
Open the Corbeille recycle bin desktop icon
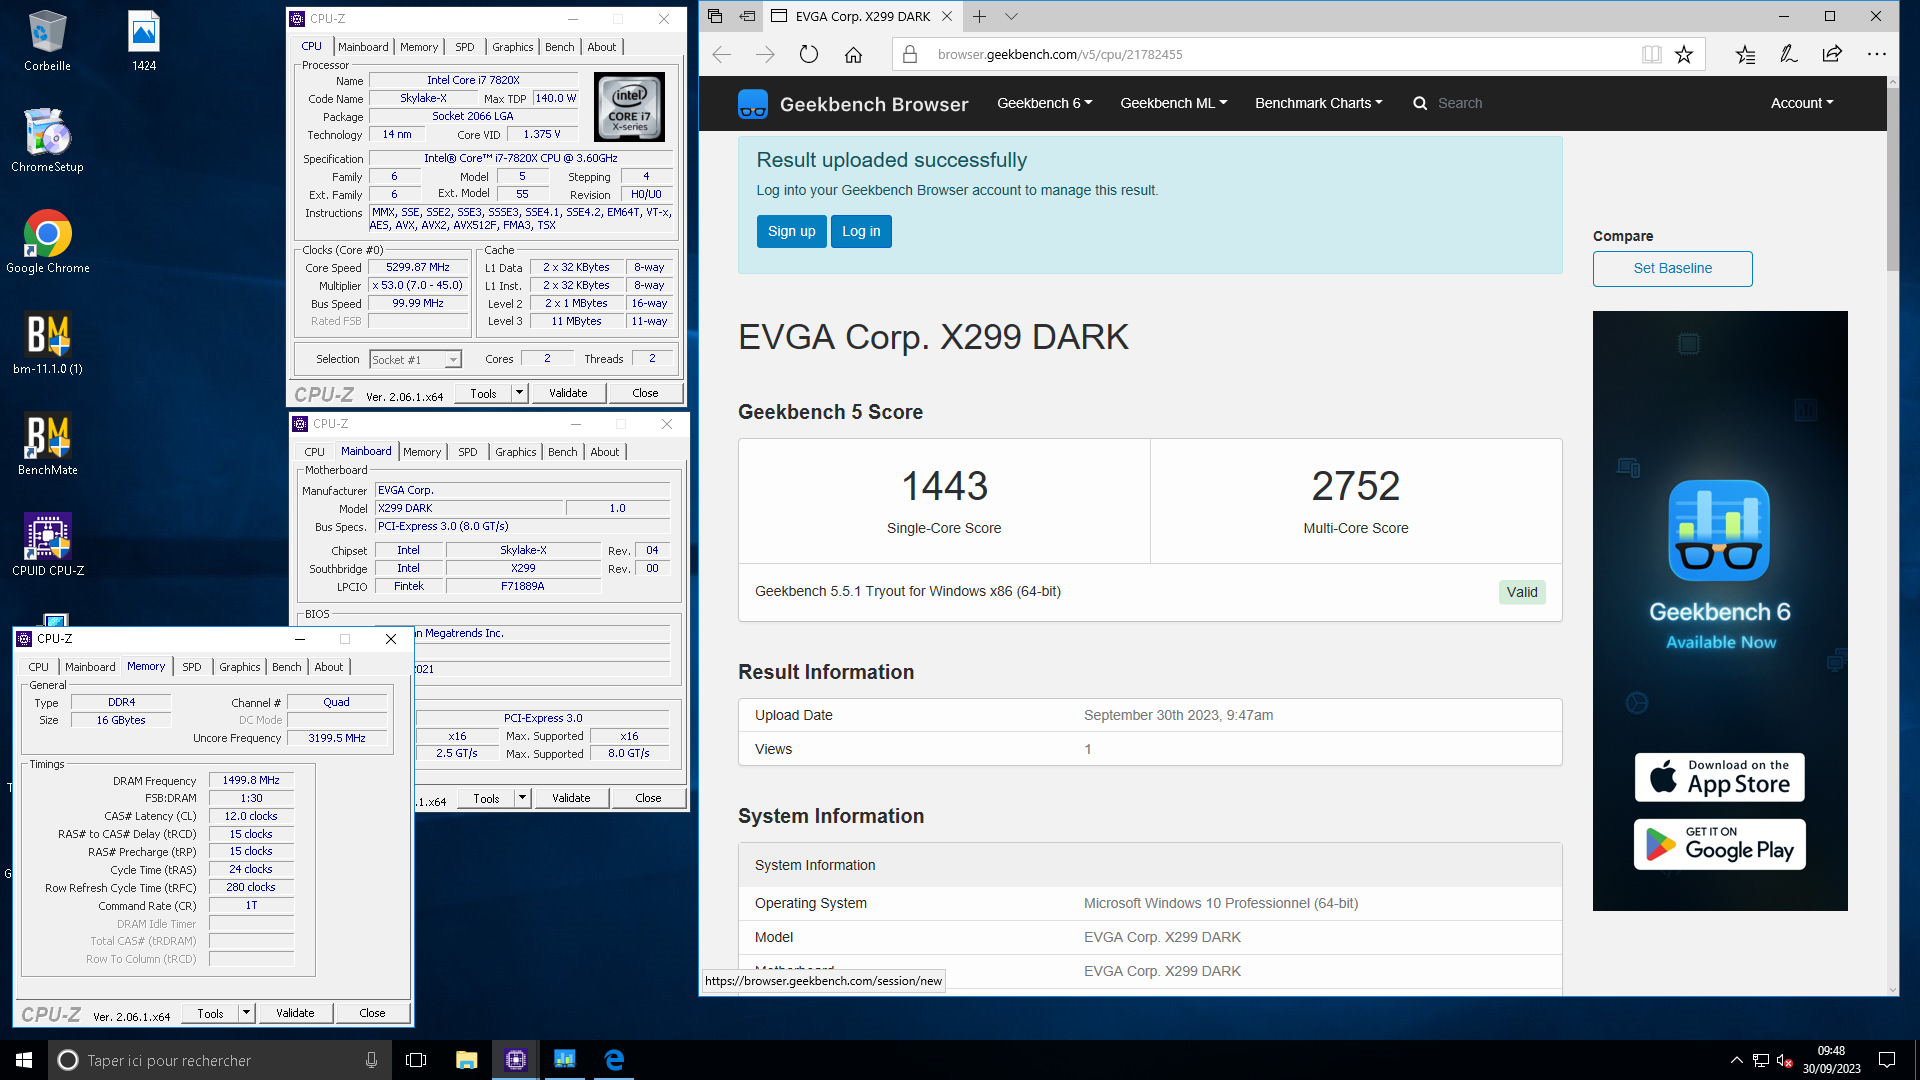(x=47, y=40)
